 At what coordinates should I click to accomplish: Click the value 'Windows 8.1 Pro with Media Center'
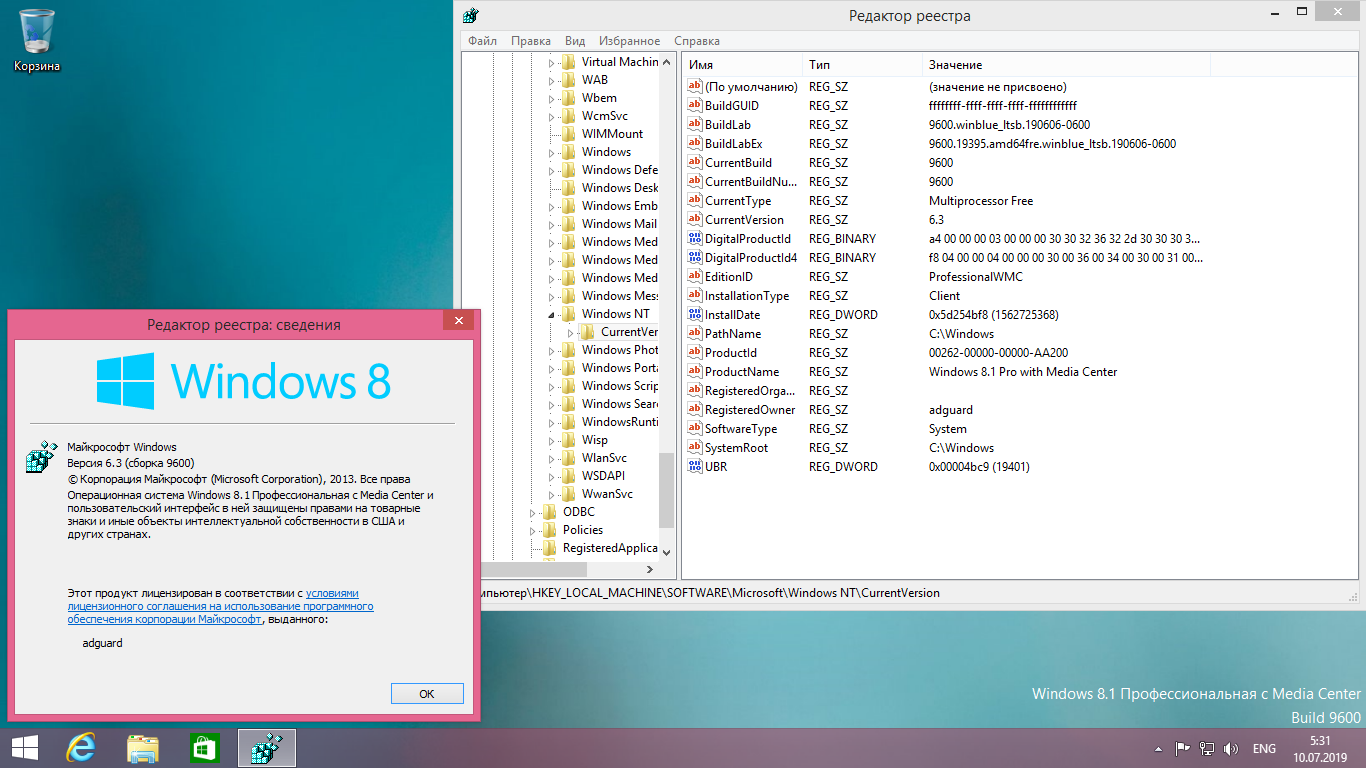[x=1023, y=372]
